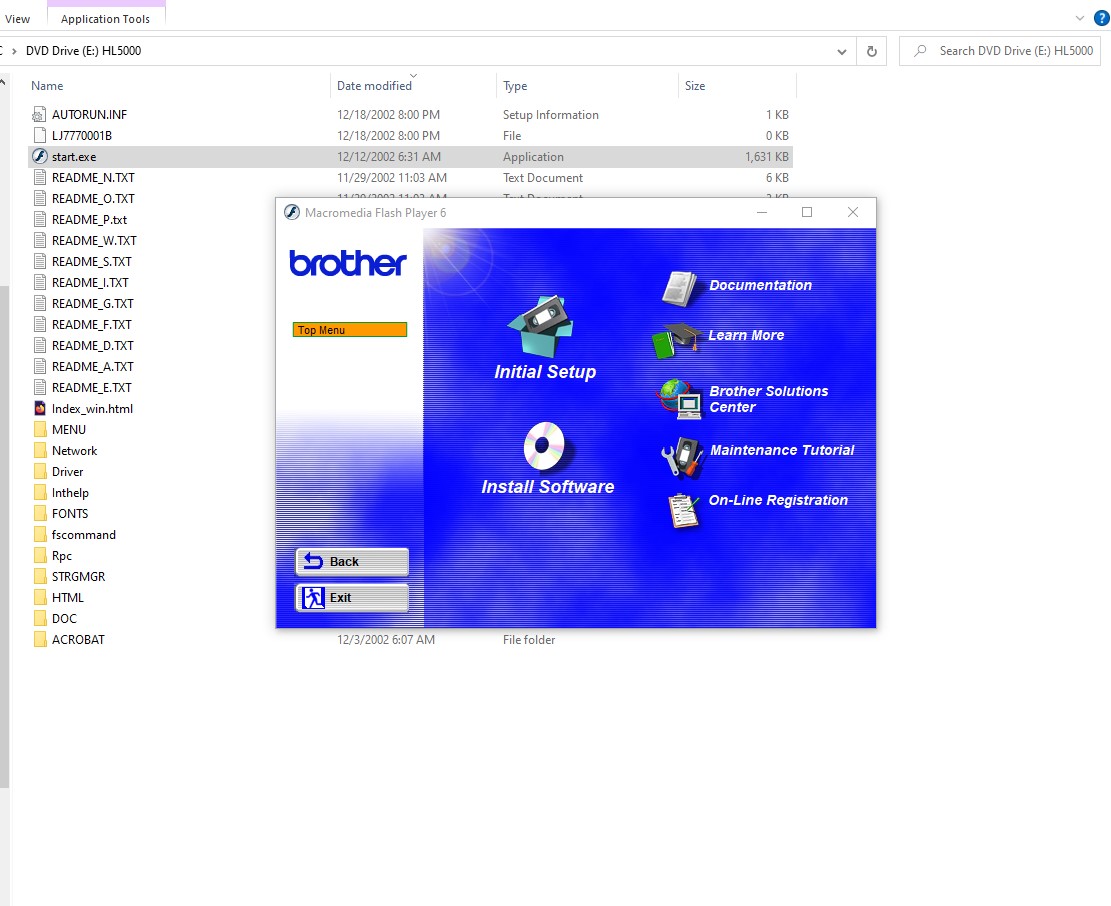Click the Install Software CD icon
This screenshot has height=906, width=1111.
[544, 447]
